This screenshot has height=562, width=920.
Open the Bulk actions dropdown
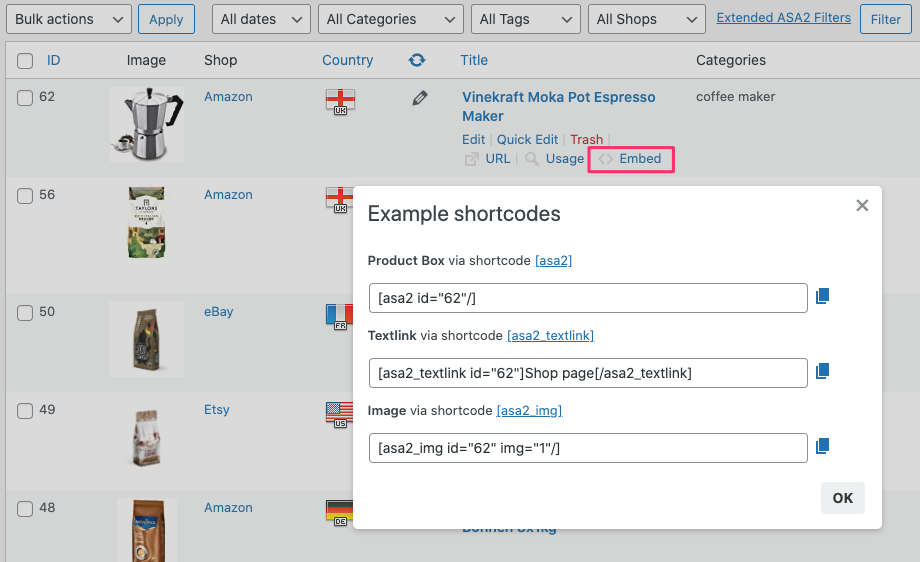pyautogui.click(x=69, y=19)
